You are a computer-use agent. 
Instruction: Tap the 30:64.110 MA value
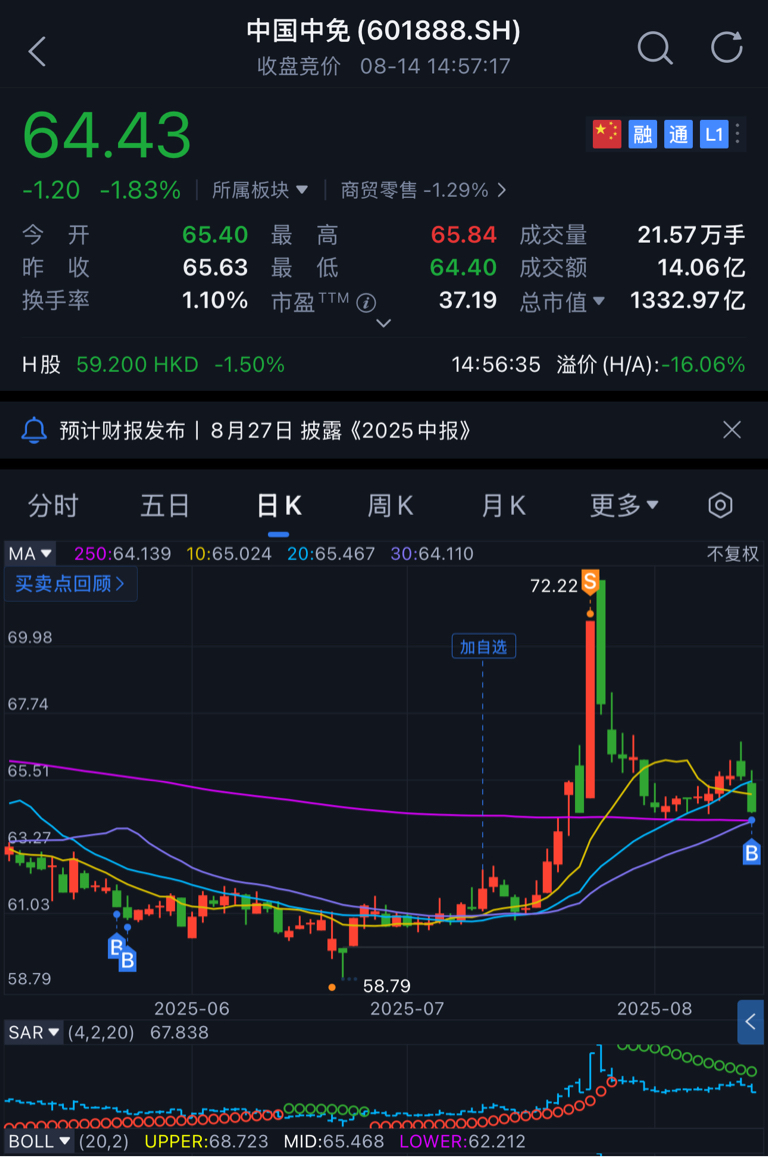click(432, 553)
